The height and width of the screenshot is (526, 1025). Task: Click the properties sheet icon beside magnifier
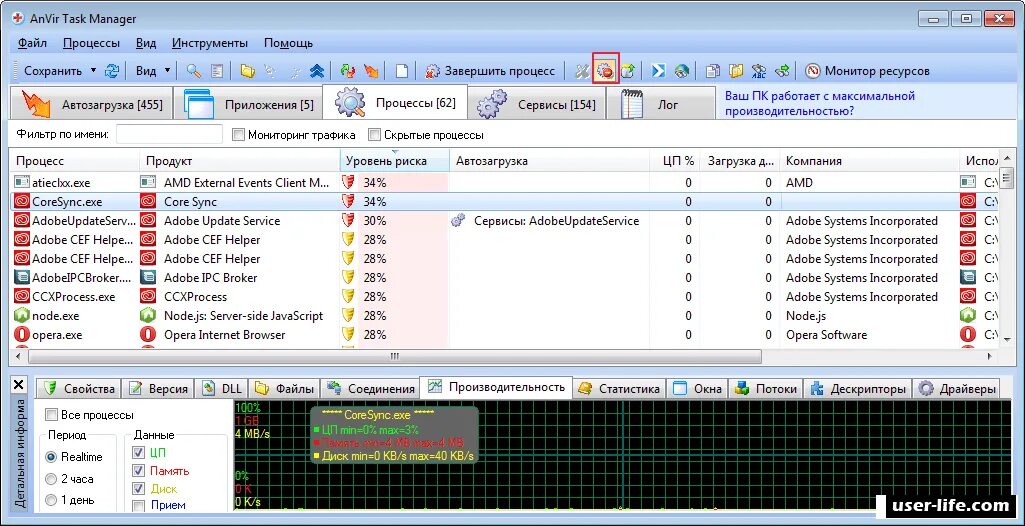(x=216, y=71)
